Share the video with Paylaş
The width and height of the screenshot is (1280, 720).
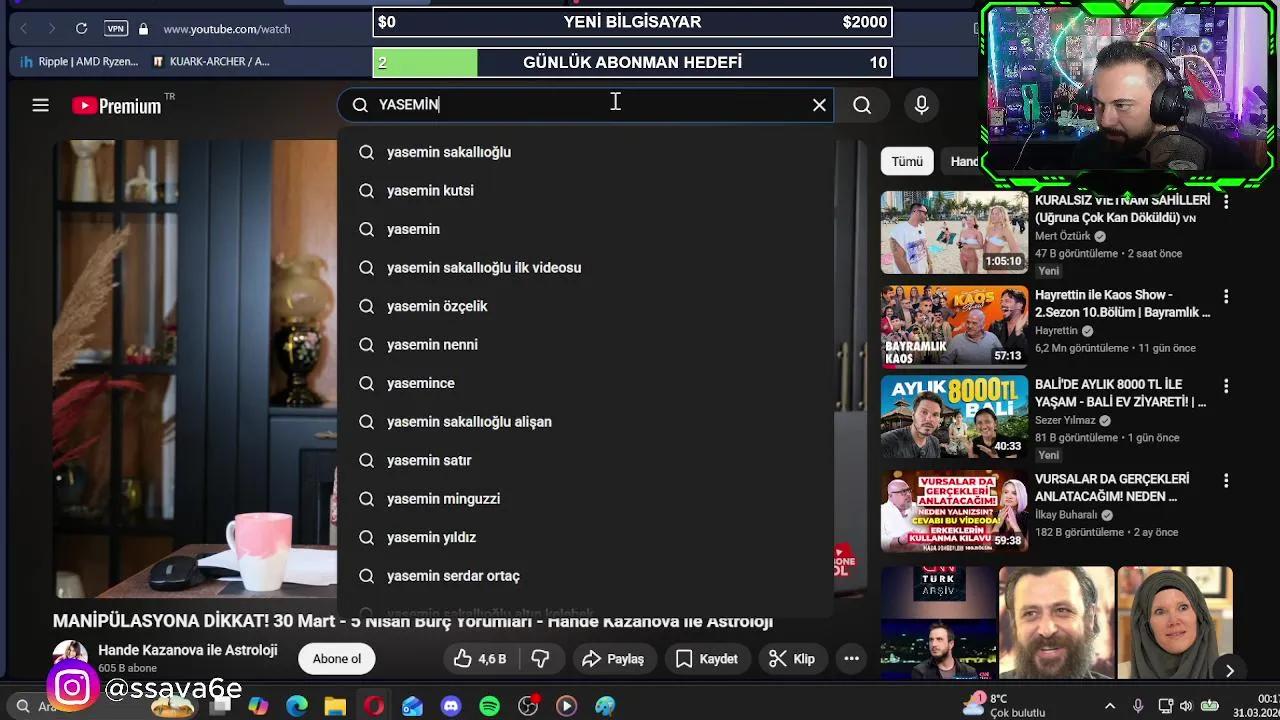click(613, 659)
